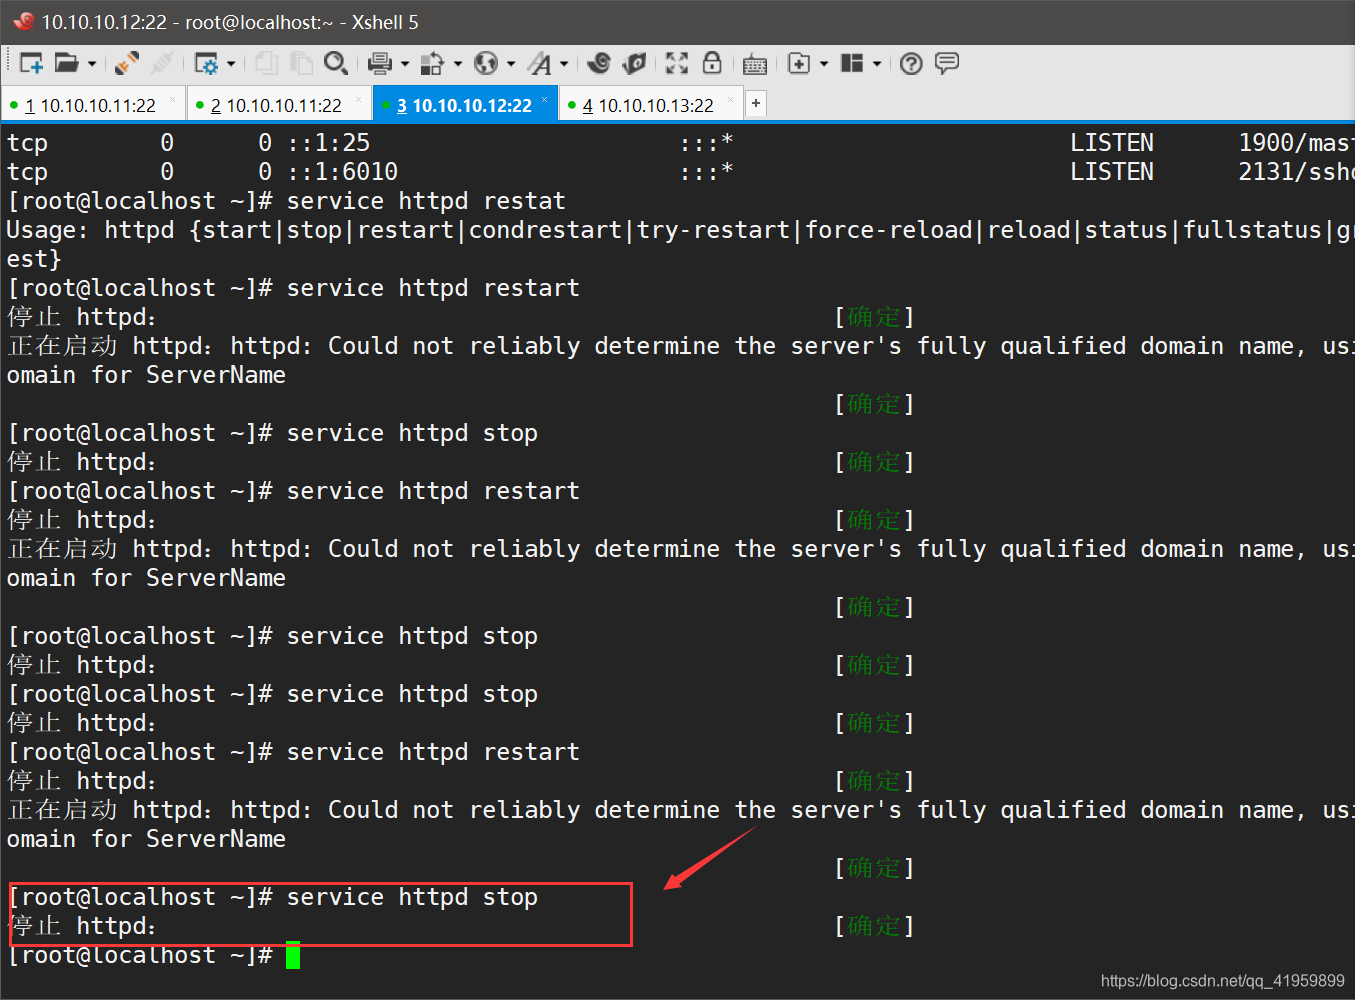
Task: Click the '2131/ssh' process text
Action: [1296, 172]
